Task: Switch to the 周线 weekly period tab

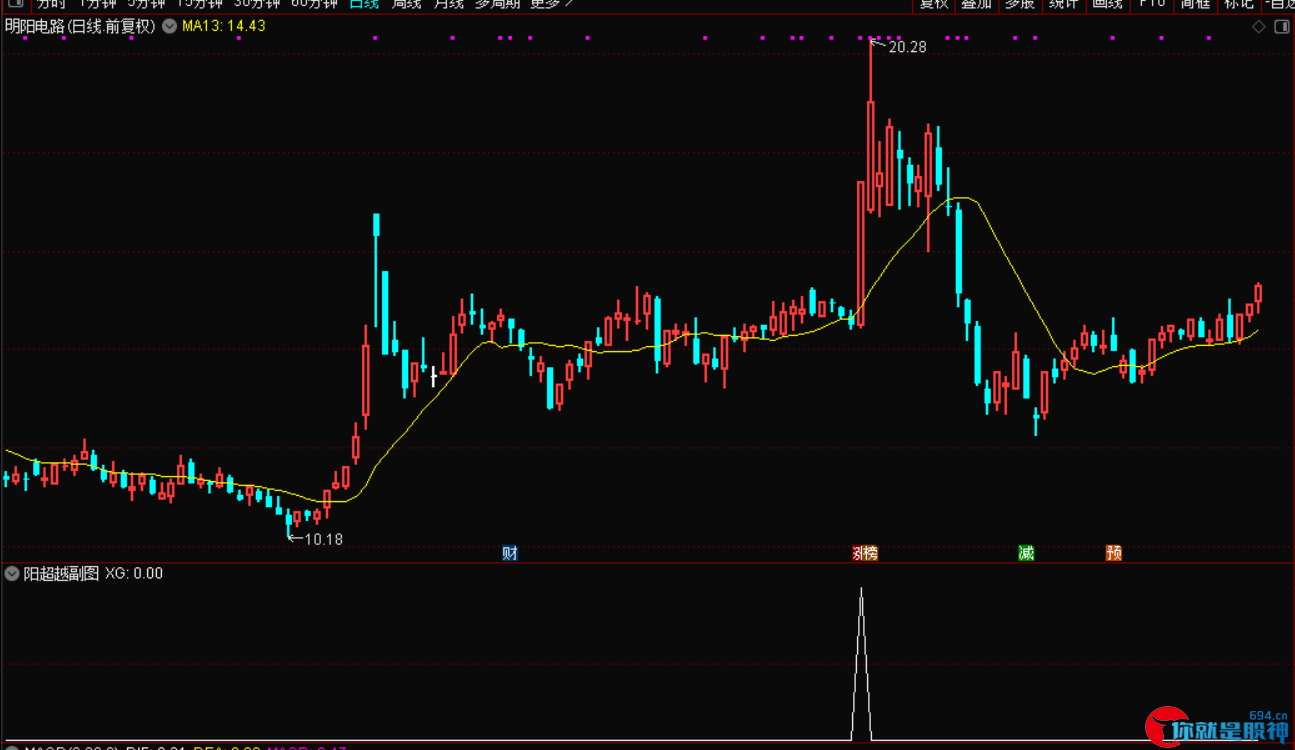Action: click(407, 4)
